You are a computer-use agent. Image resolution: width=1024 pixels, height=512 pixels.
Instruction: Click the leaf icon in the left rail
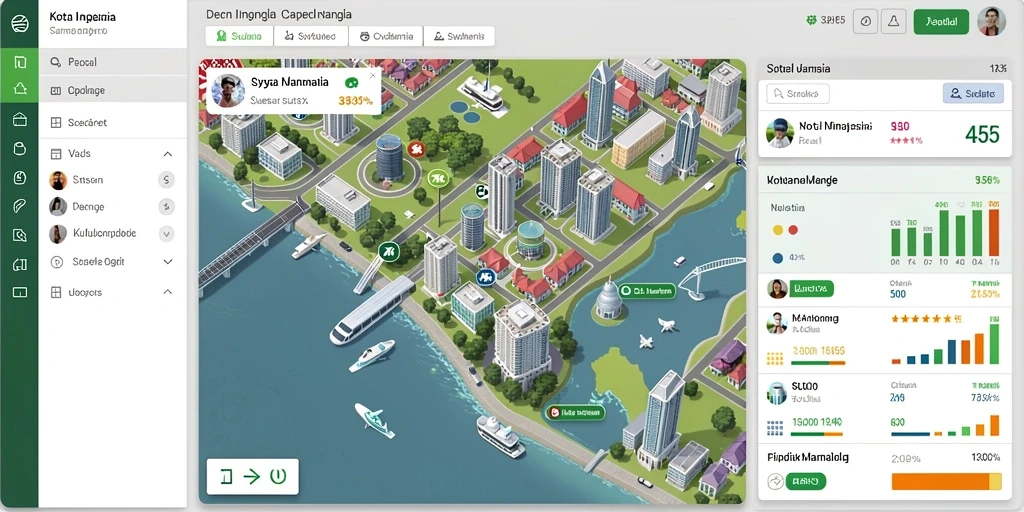(20, 206)
